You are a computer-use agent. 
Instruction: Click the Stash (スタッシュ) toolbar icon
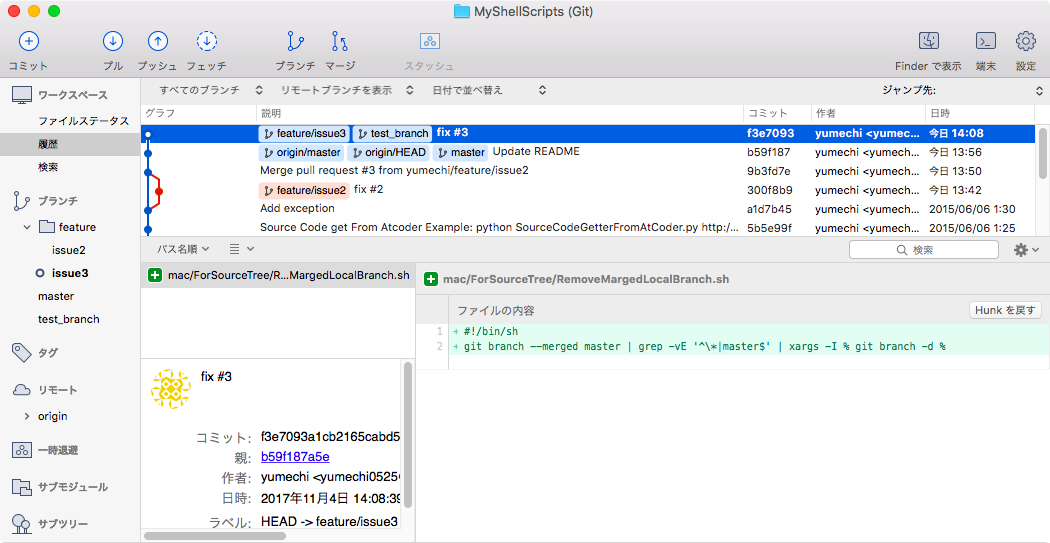pos(429,42)
